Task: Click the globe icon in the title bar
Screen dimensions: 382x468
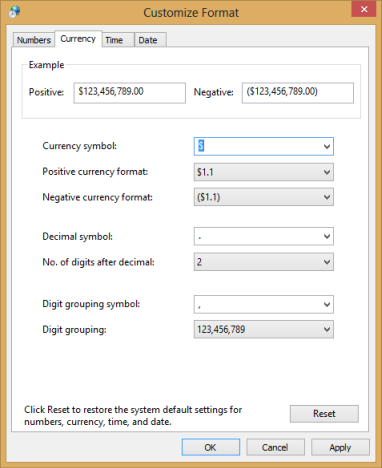Action: pos(14,12)
